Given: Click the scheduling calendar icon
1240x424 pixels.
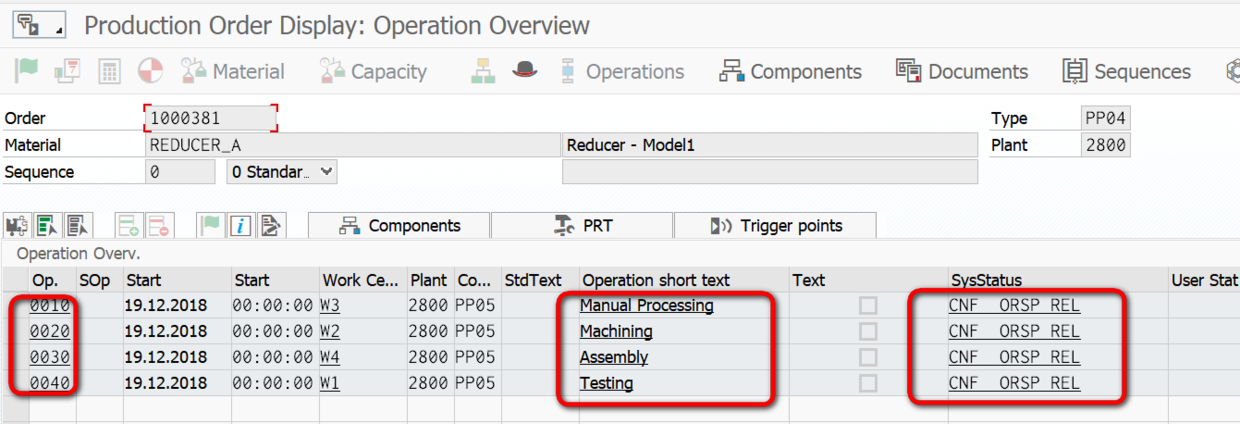Looking at the screenshot, I should click(68, 71).
